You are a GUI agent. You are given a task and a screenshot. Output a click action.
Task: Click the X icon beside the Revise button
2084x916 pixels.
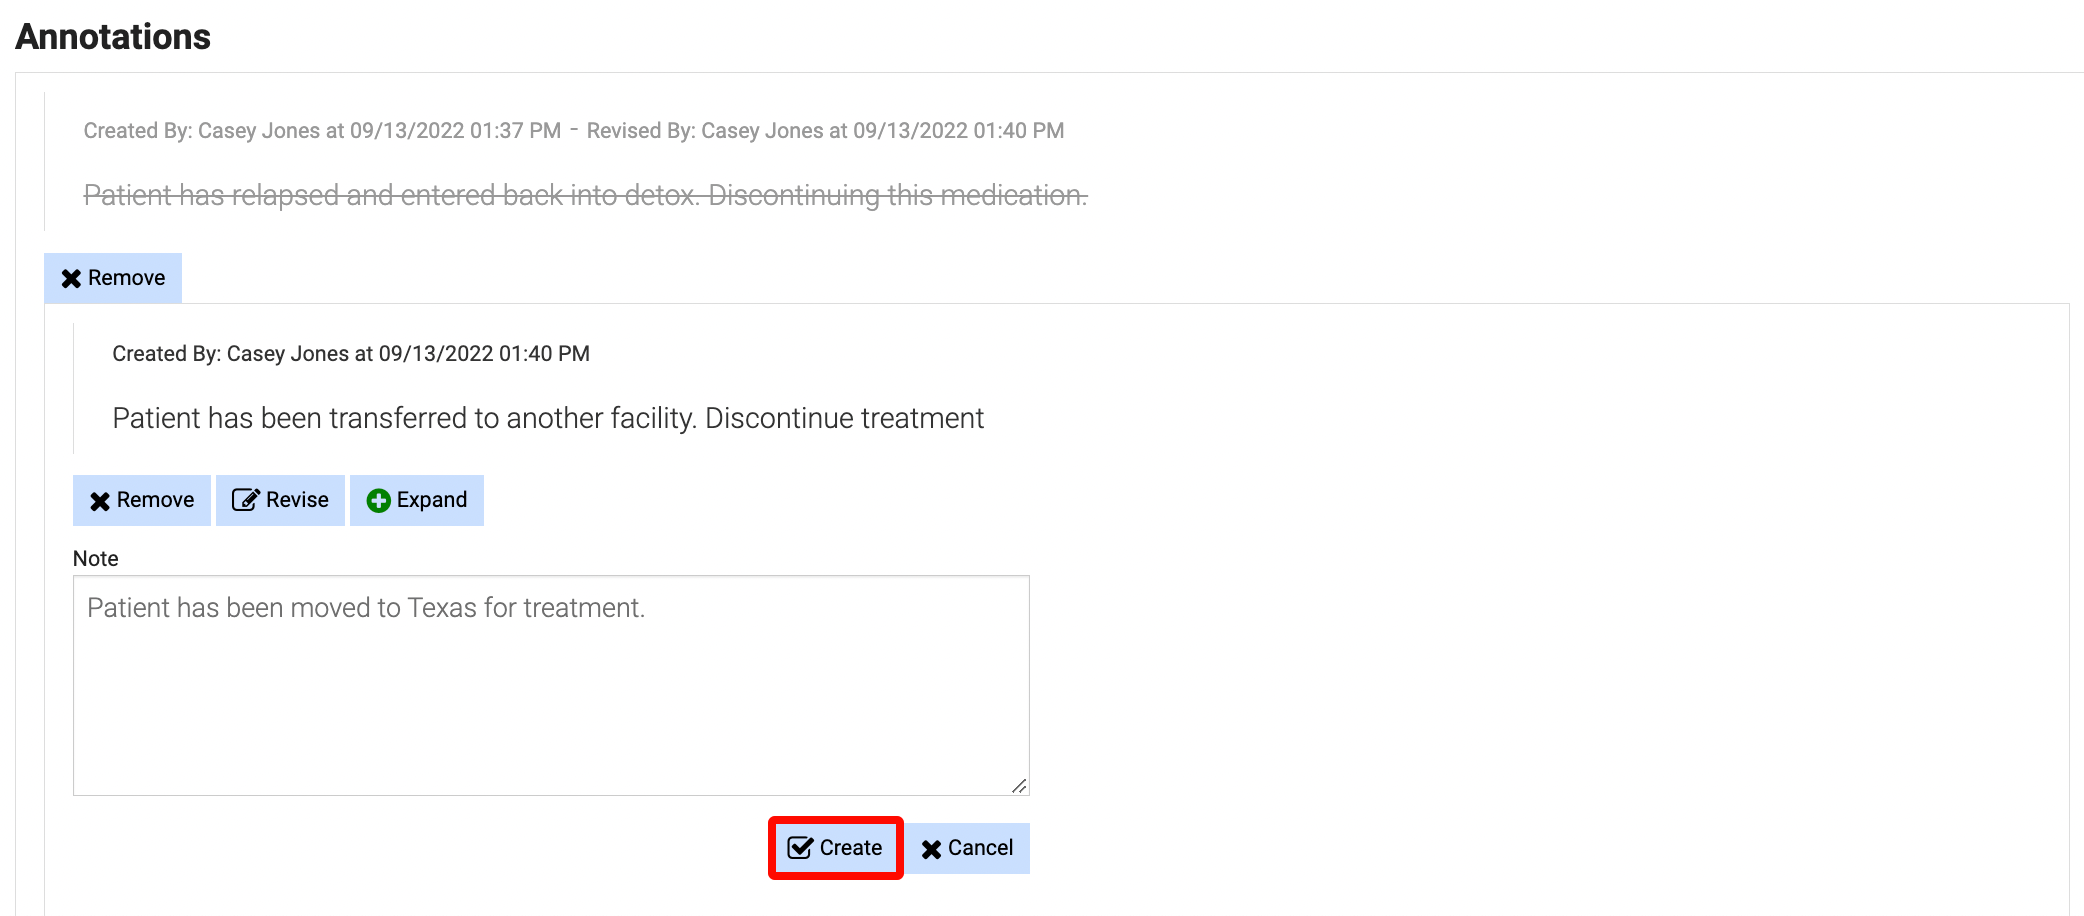click(100, 501)
